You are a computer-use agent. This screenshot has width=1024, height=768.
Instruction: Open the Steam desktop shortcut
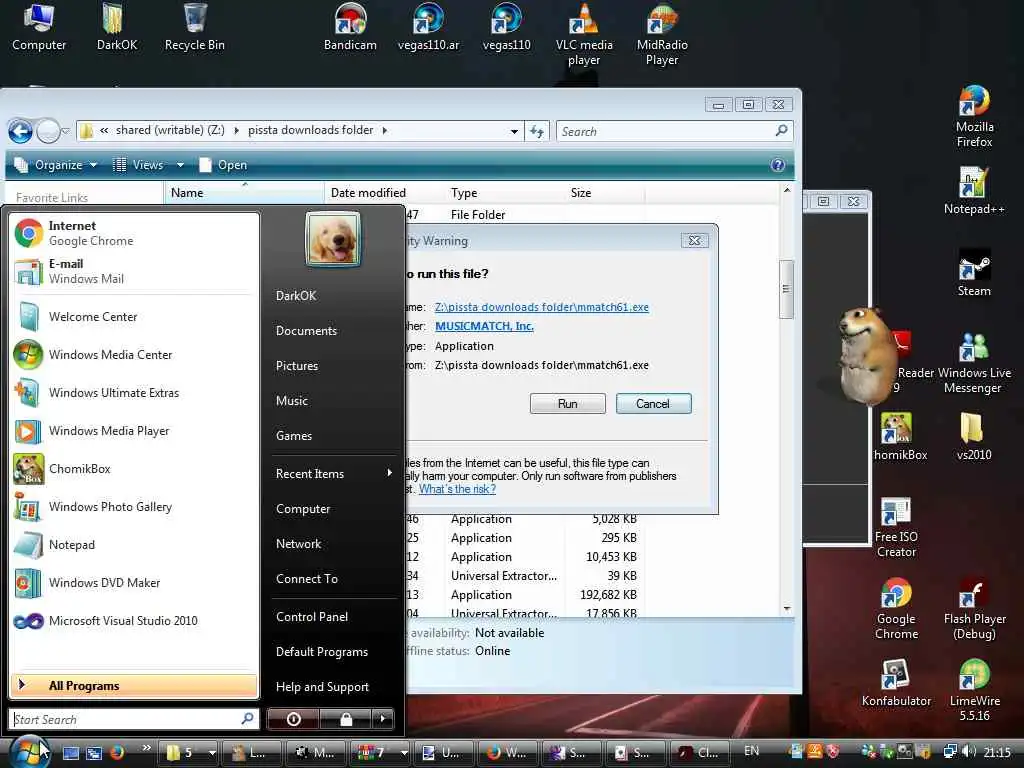(x=974, y=272)
